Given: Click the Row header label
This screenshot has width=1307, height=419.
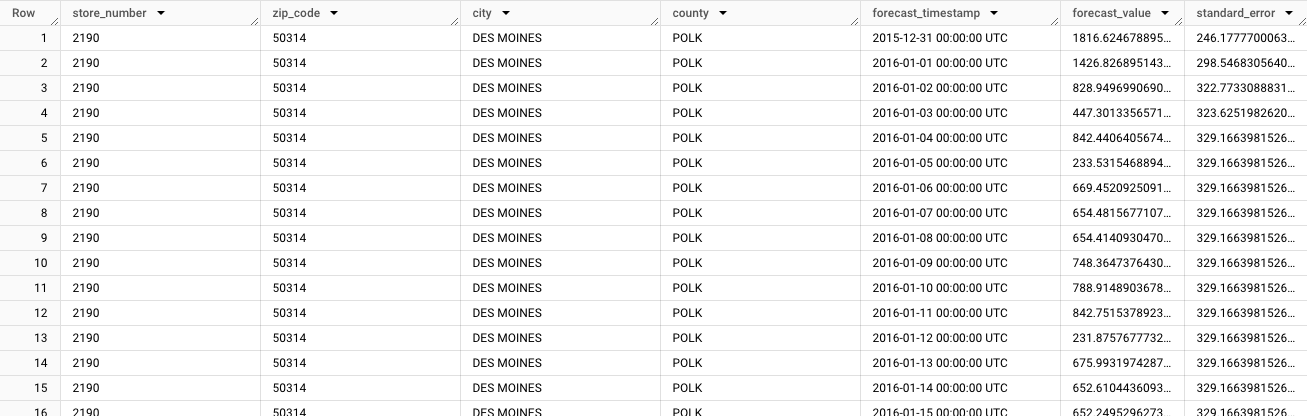Looking at the screenshot, I should (x=23, y=13).
